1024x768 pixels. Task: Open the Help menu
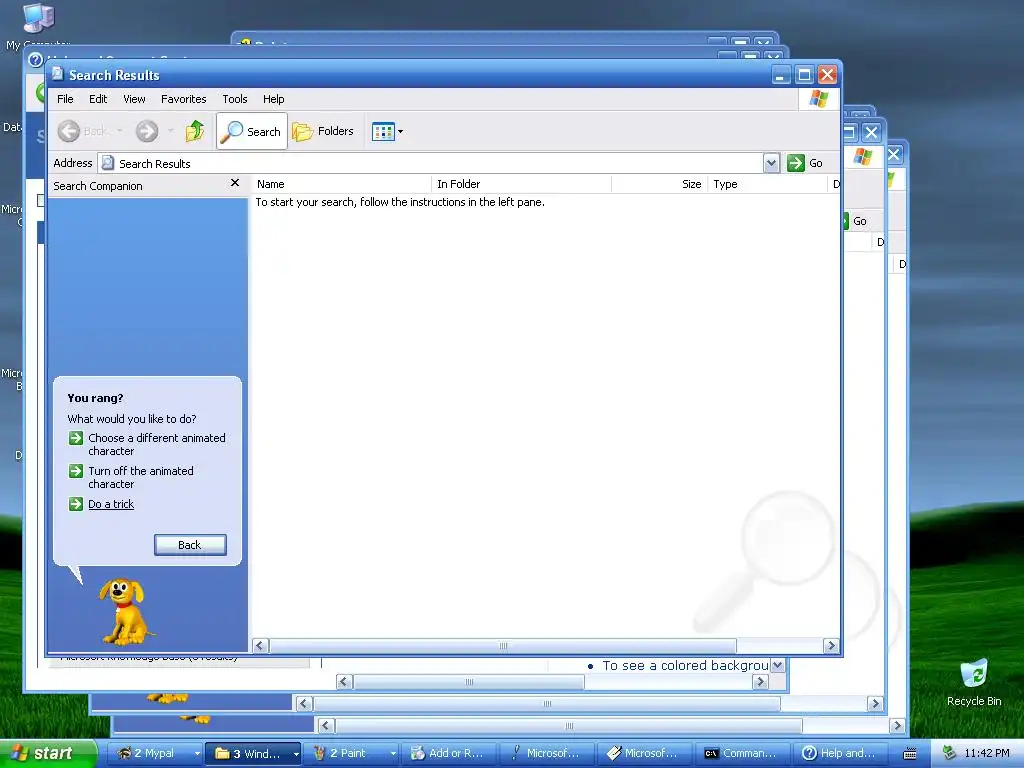tap(274, 99)
